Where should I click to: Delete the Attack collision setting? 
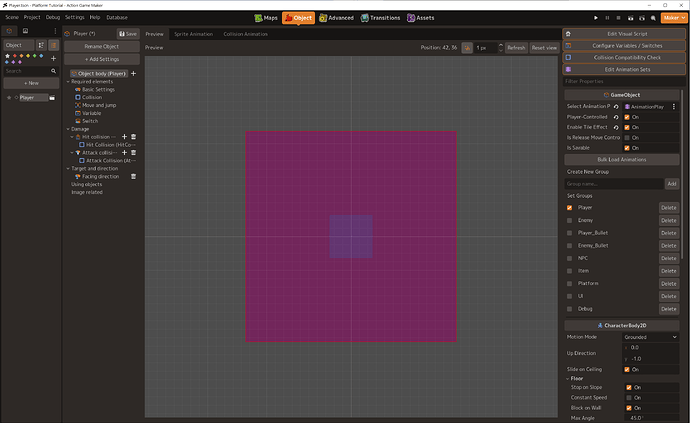(x=133, y=153)
